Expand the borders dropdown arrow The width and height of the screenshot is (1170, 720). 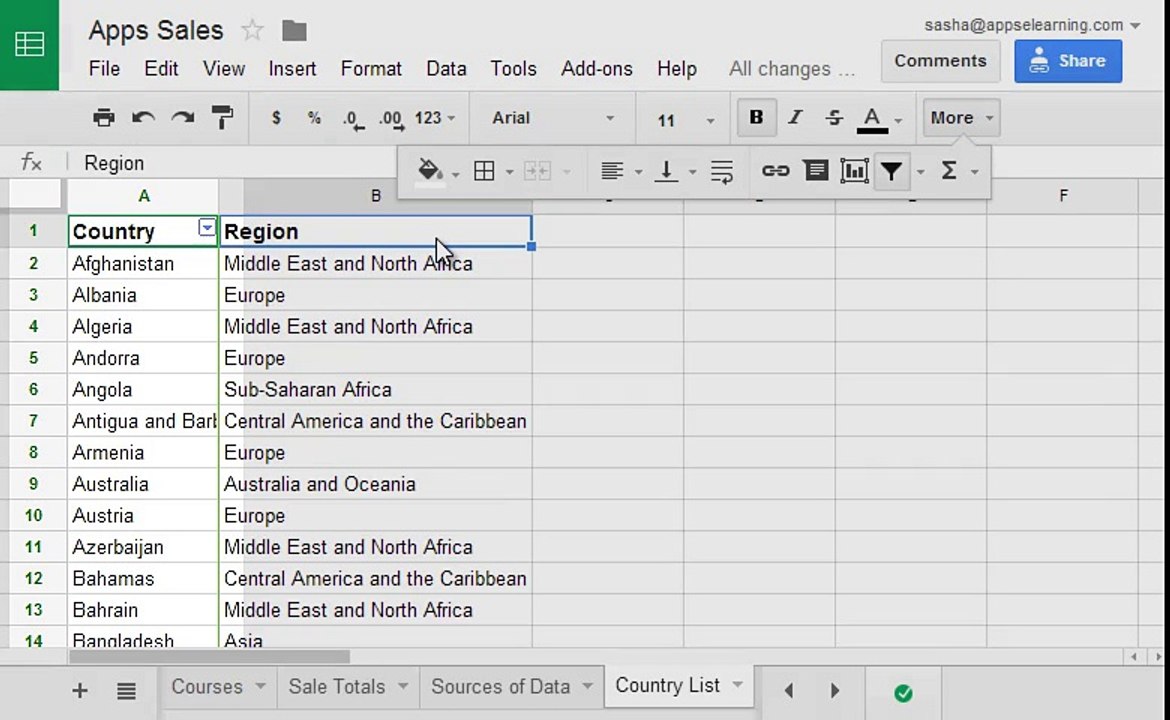tap(510, 172)
